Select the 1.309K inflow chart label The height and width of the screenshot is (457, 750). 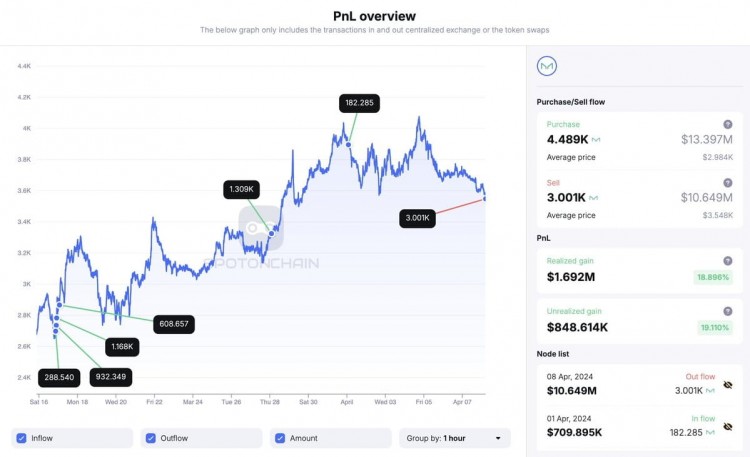point(243,188)
